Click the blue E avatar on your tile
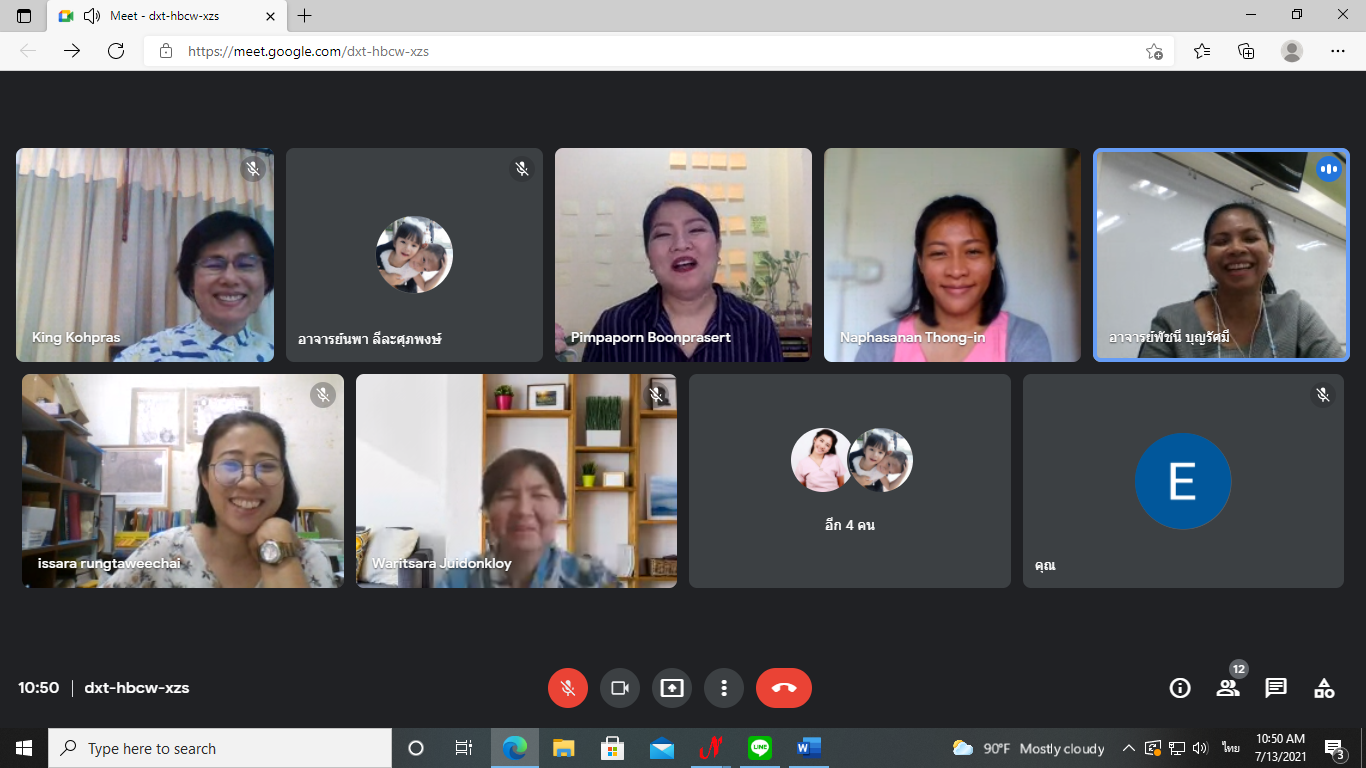 tap(1183, 481)
